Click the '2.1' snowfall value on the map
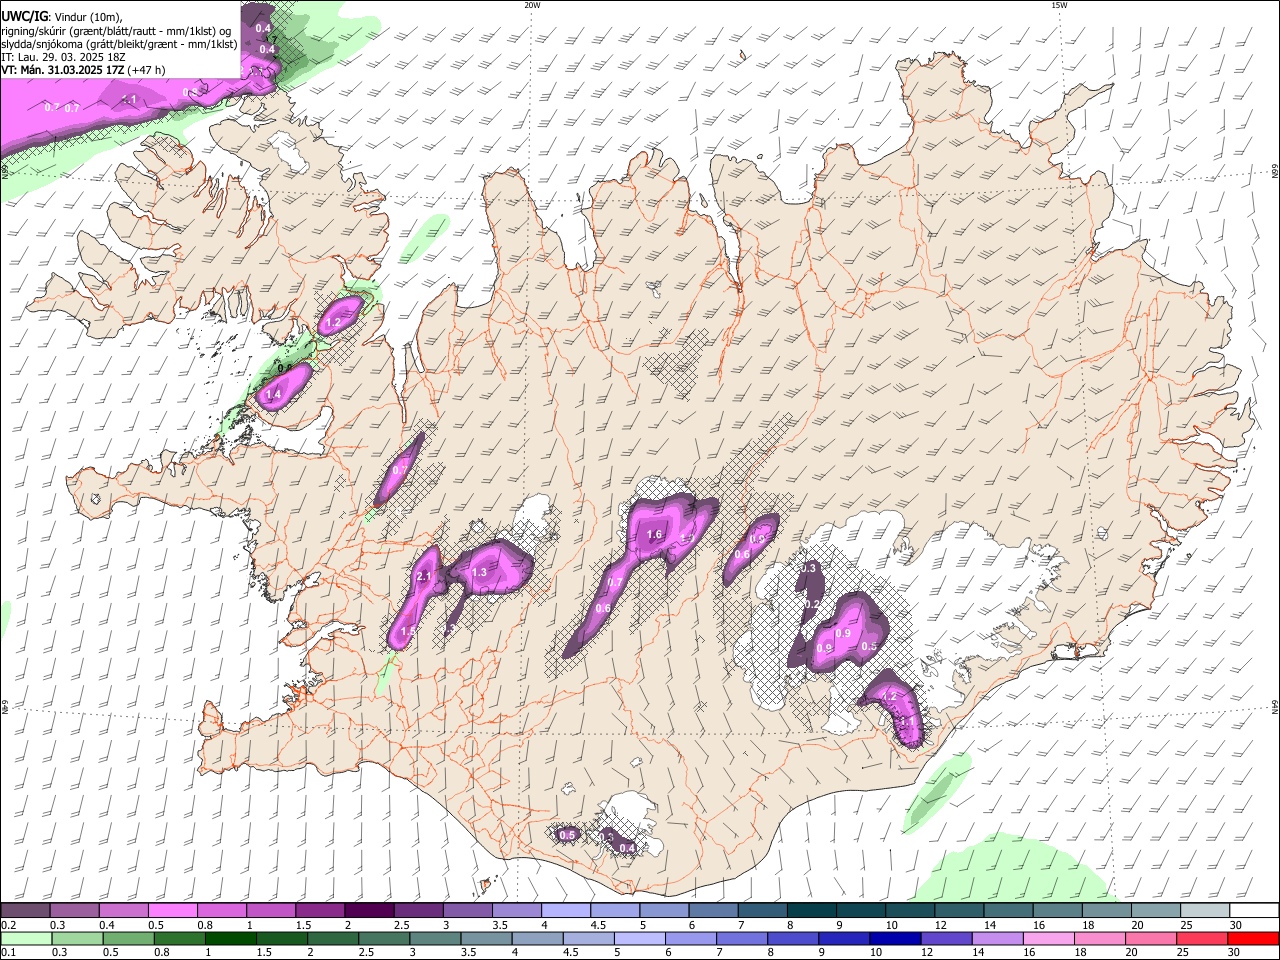 pos(423,577)
